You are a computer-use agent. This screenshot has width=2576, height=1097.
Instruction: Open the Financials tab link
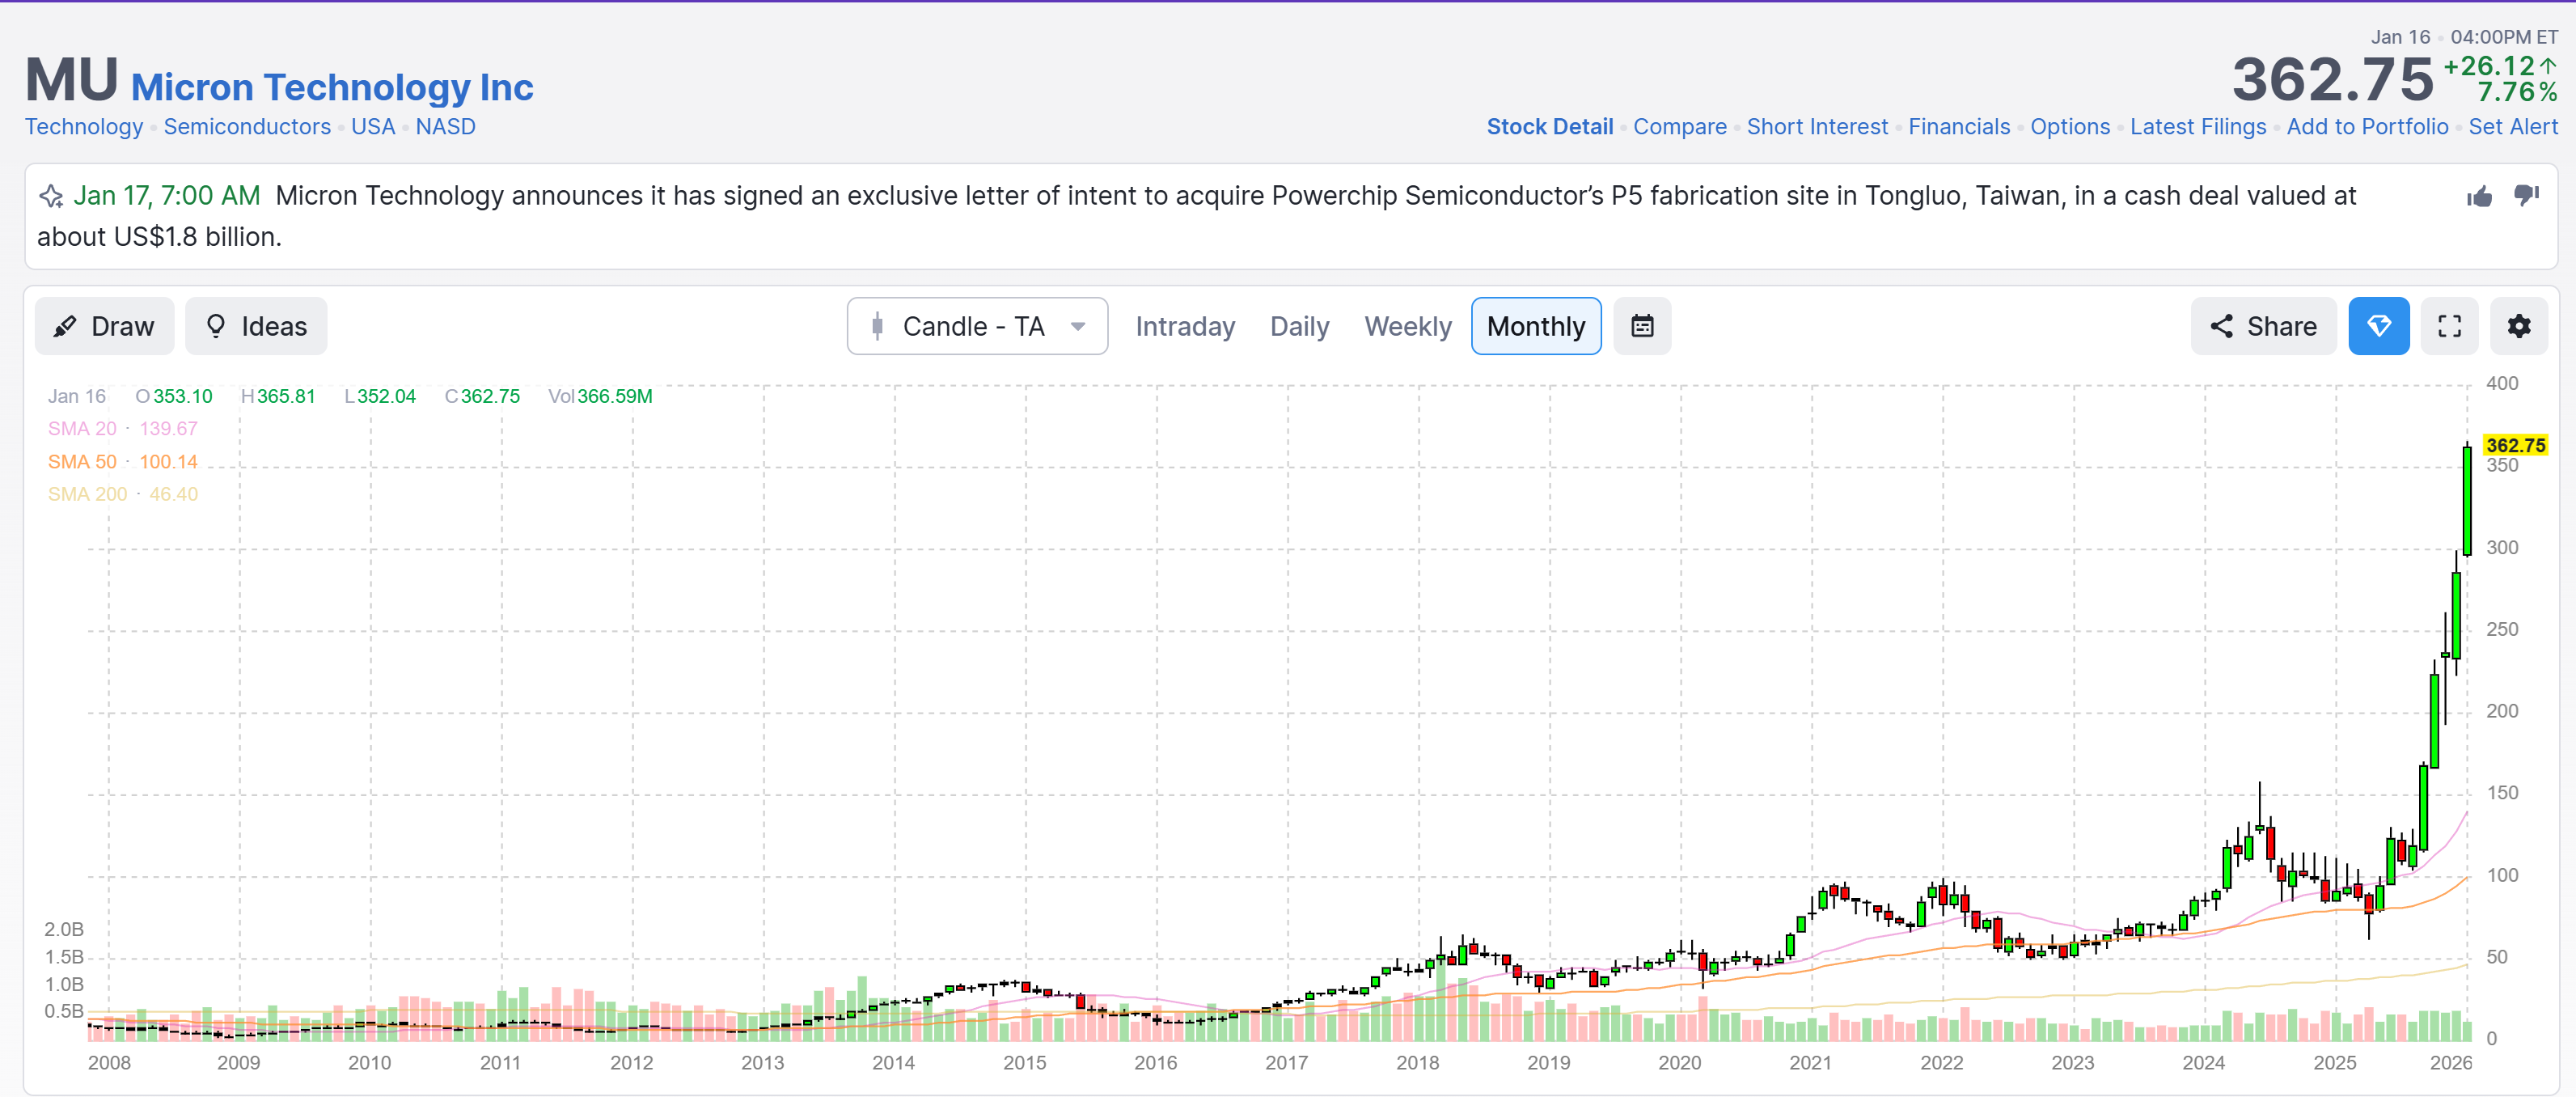tap(1958, 127)
